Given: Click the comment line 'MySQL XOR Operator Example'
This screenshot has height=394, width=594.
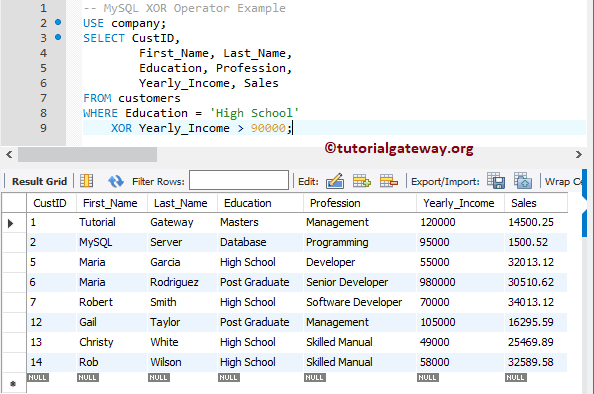Looking at the screenshot, I should (x=184, y=8).
